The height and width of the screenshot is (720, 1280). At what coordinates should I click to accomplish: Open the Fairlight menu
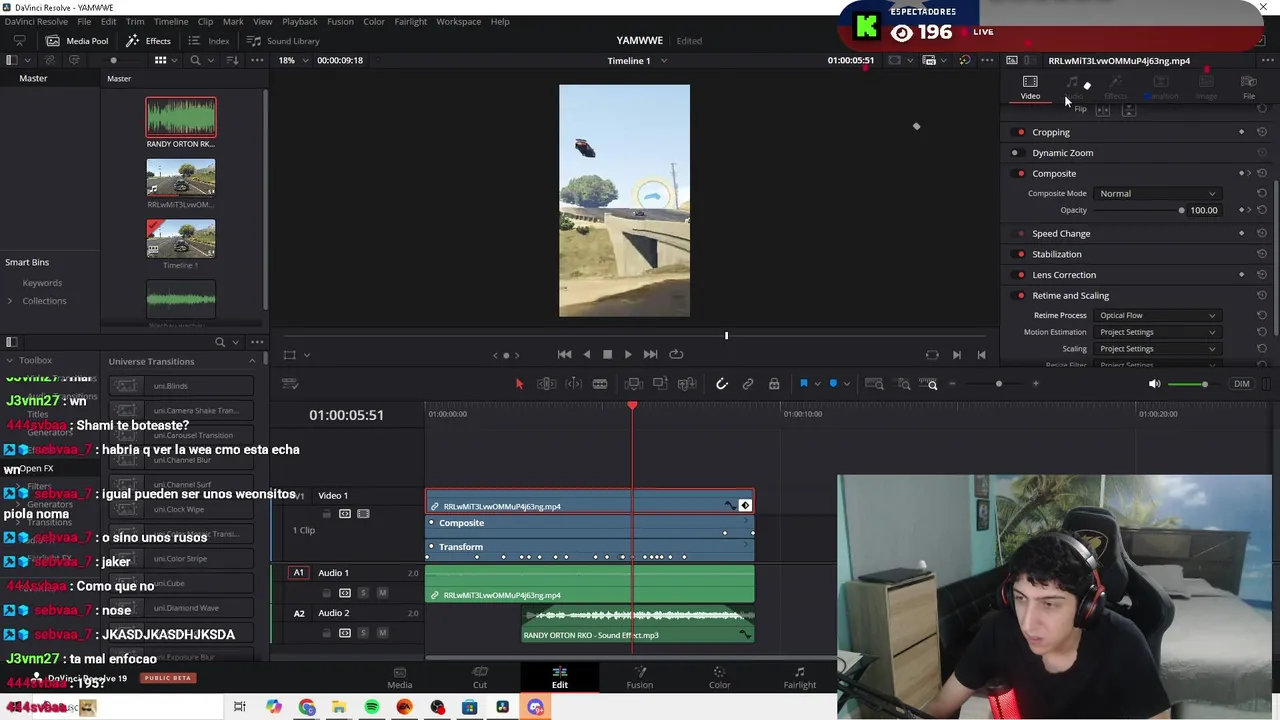(410, 21)
